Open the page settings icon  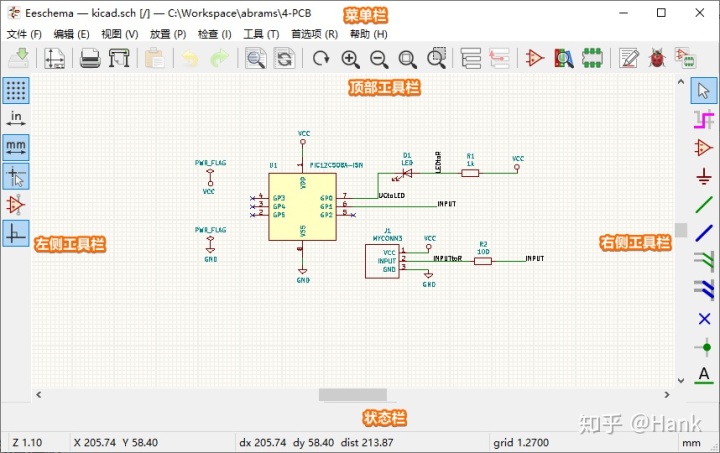pos(55,58)
